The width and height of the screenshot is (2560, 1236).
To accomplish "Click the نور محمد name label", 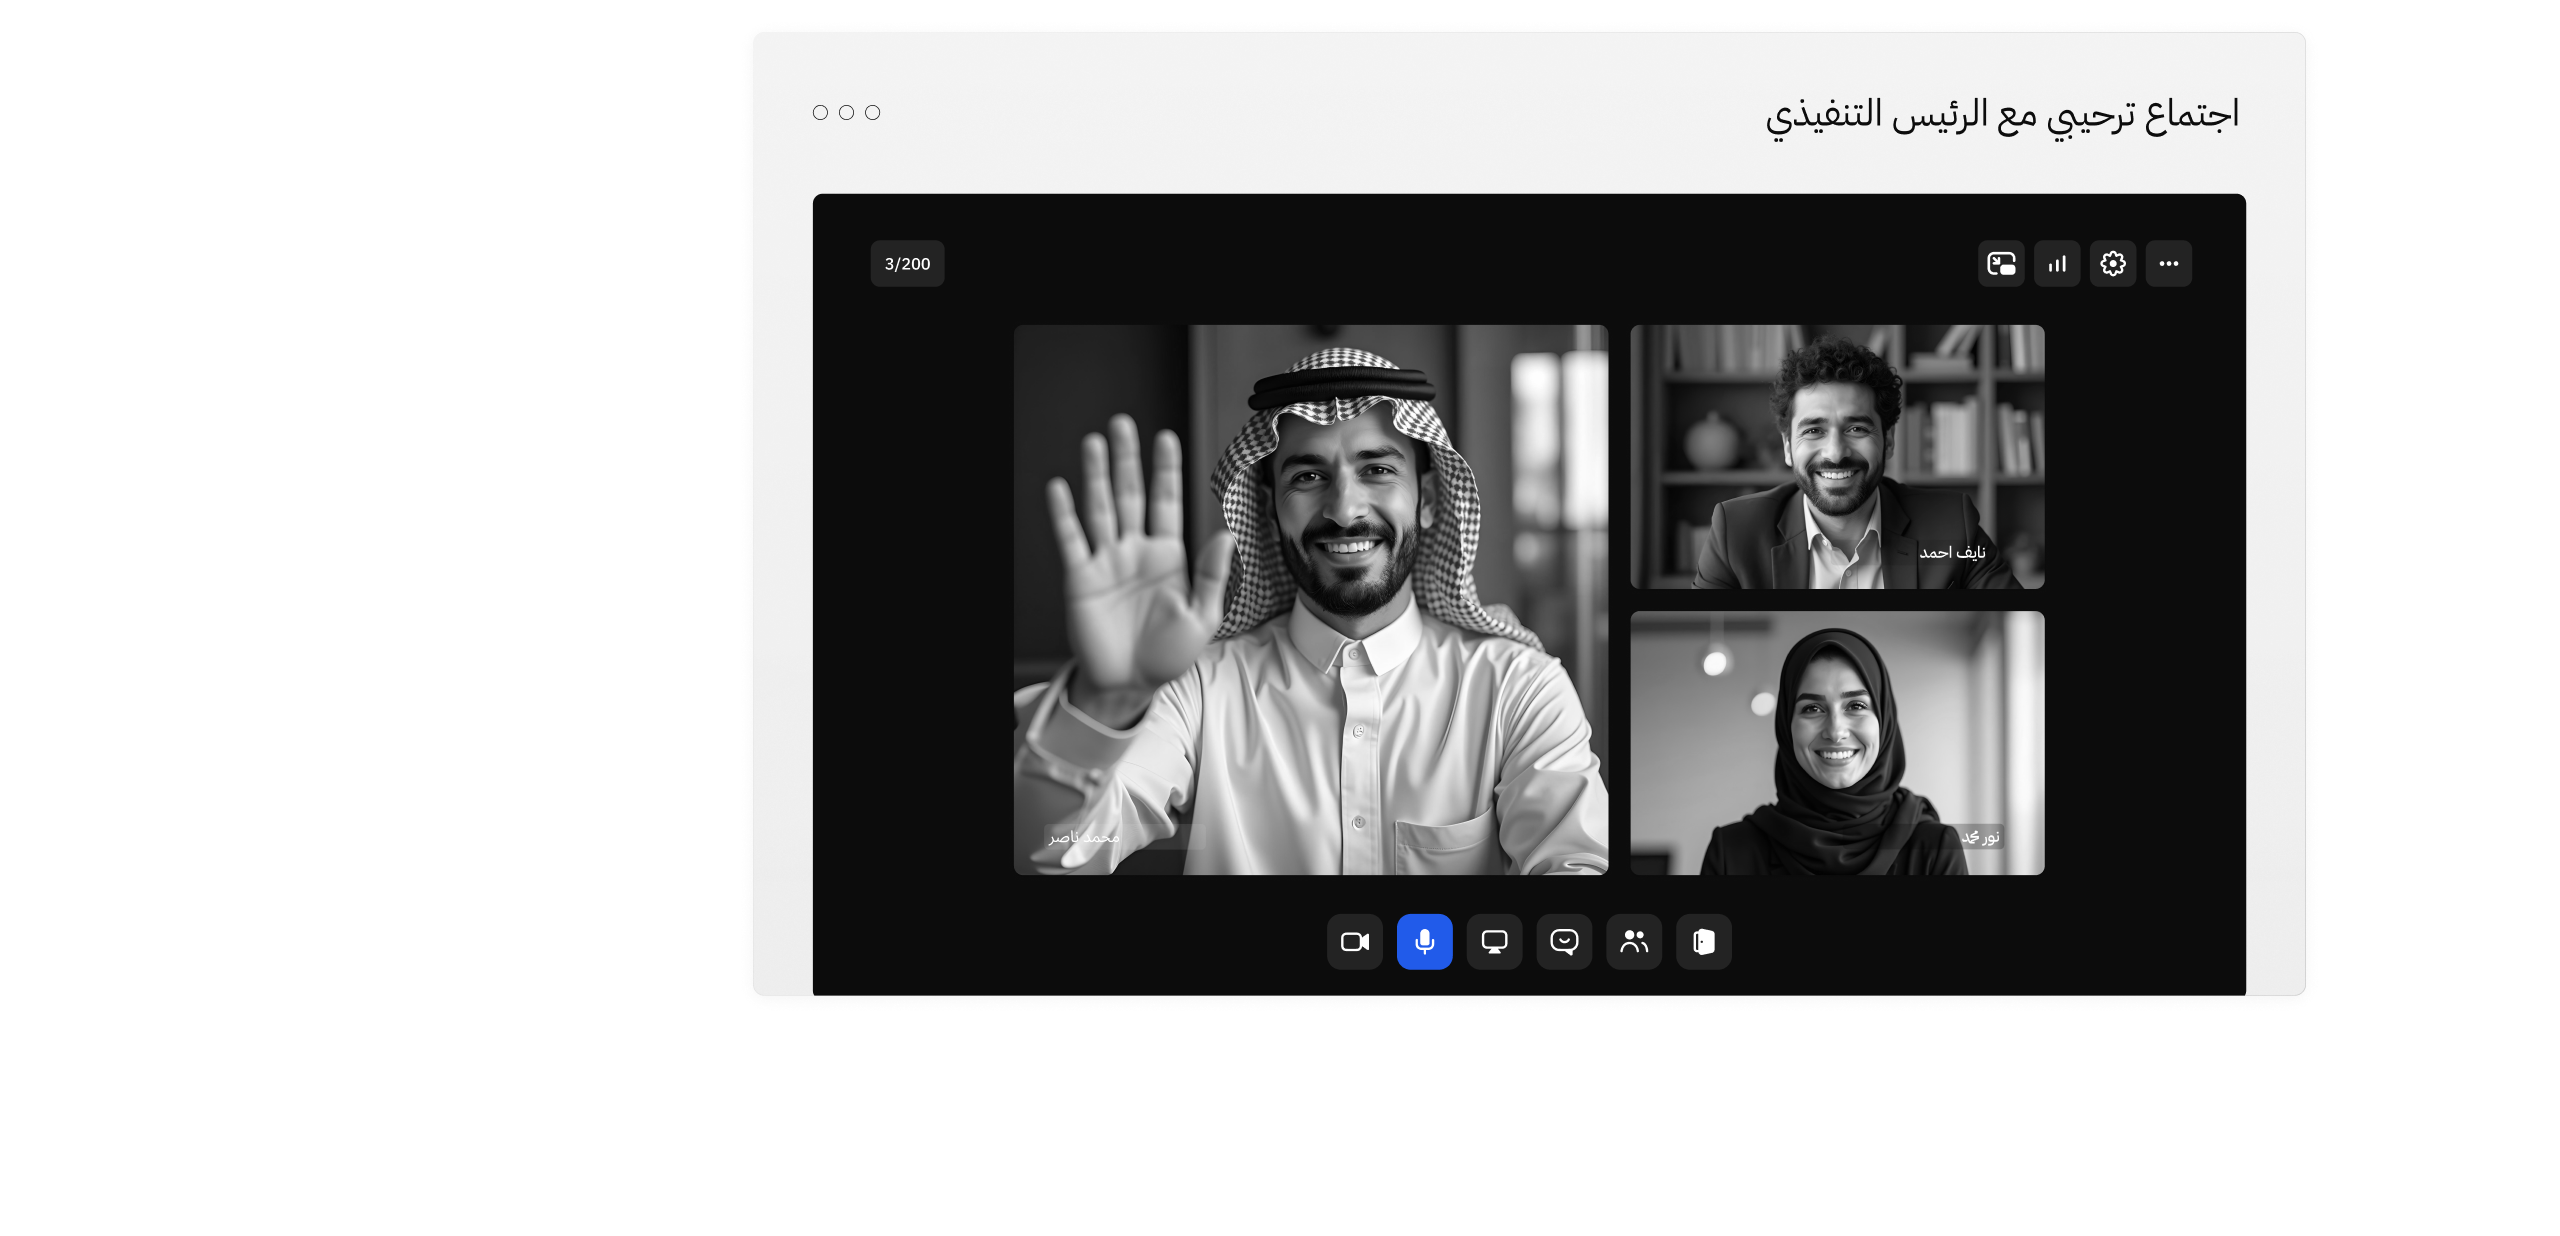I will (x=1980, y=837).
